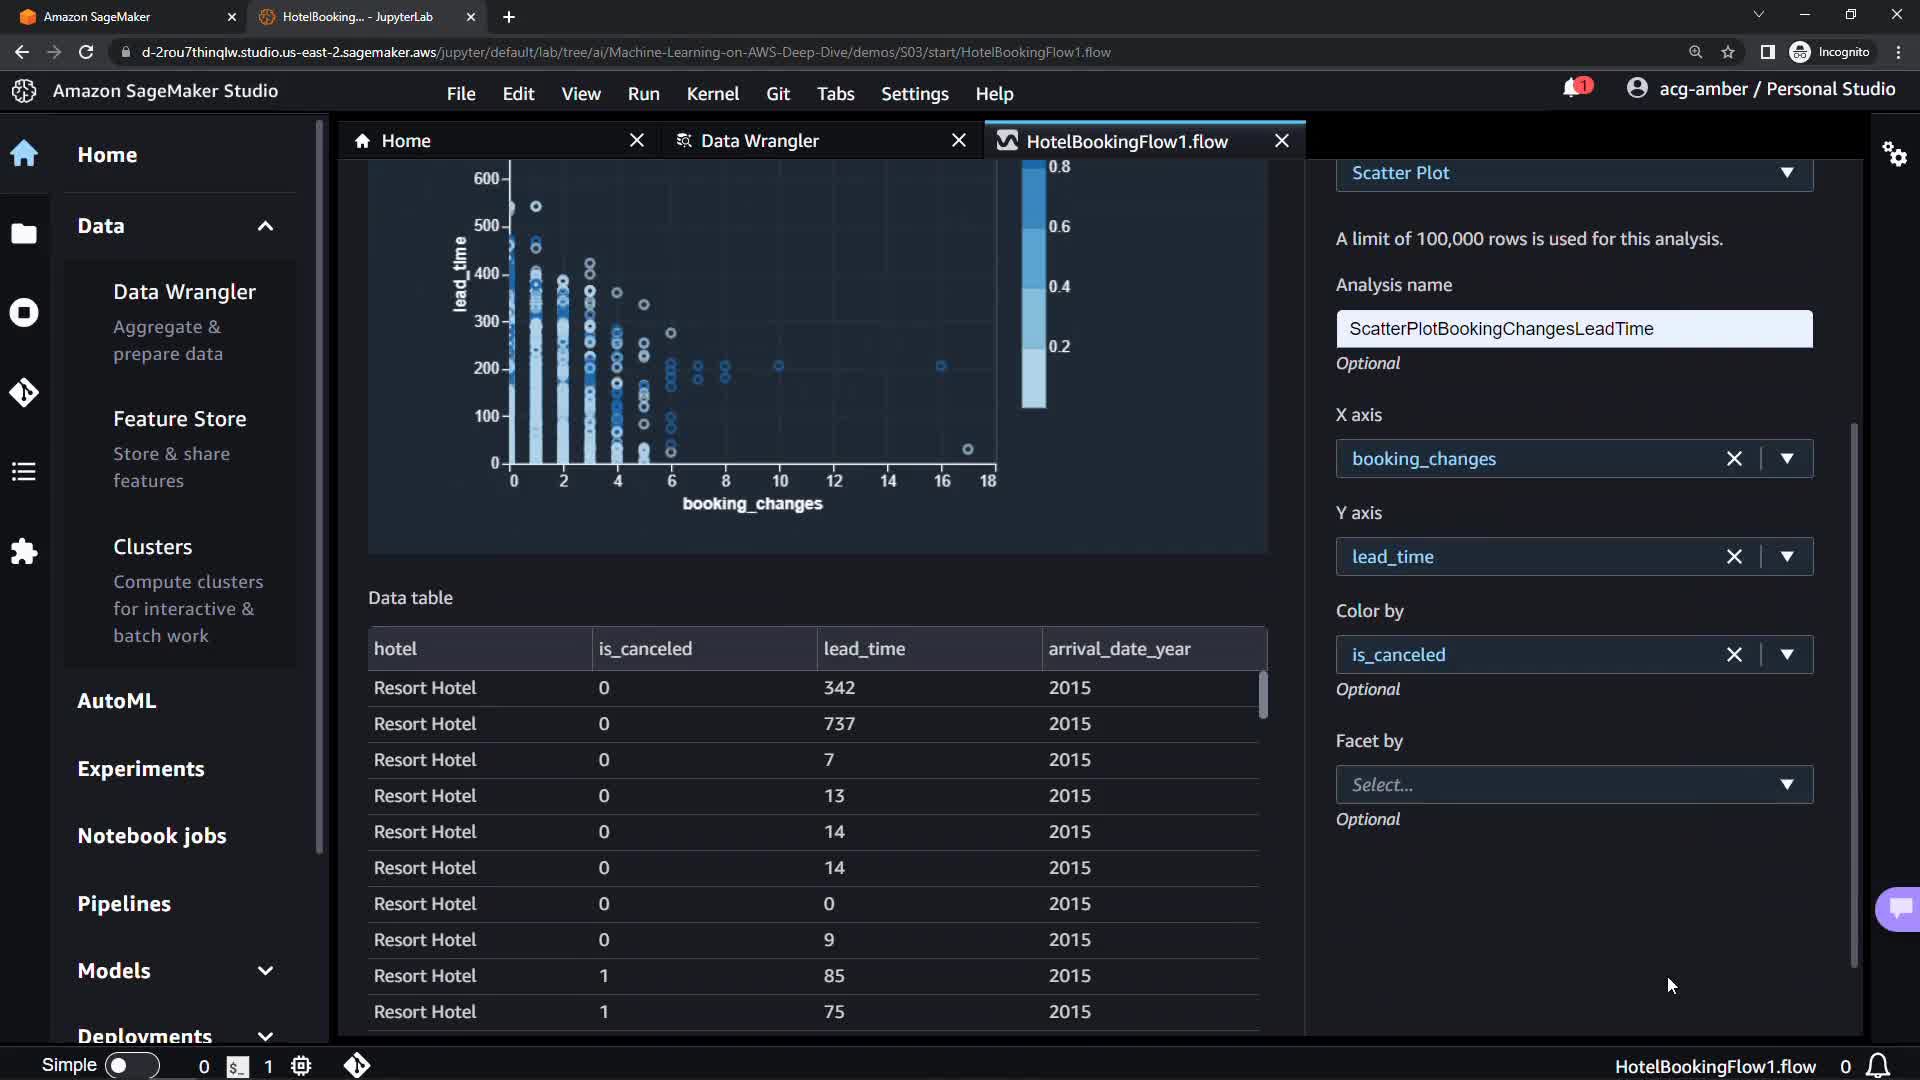Click the Home icon in left sidebar
This screenshot has width=1920, height=1080.
[24, 154]
